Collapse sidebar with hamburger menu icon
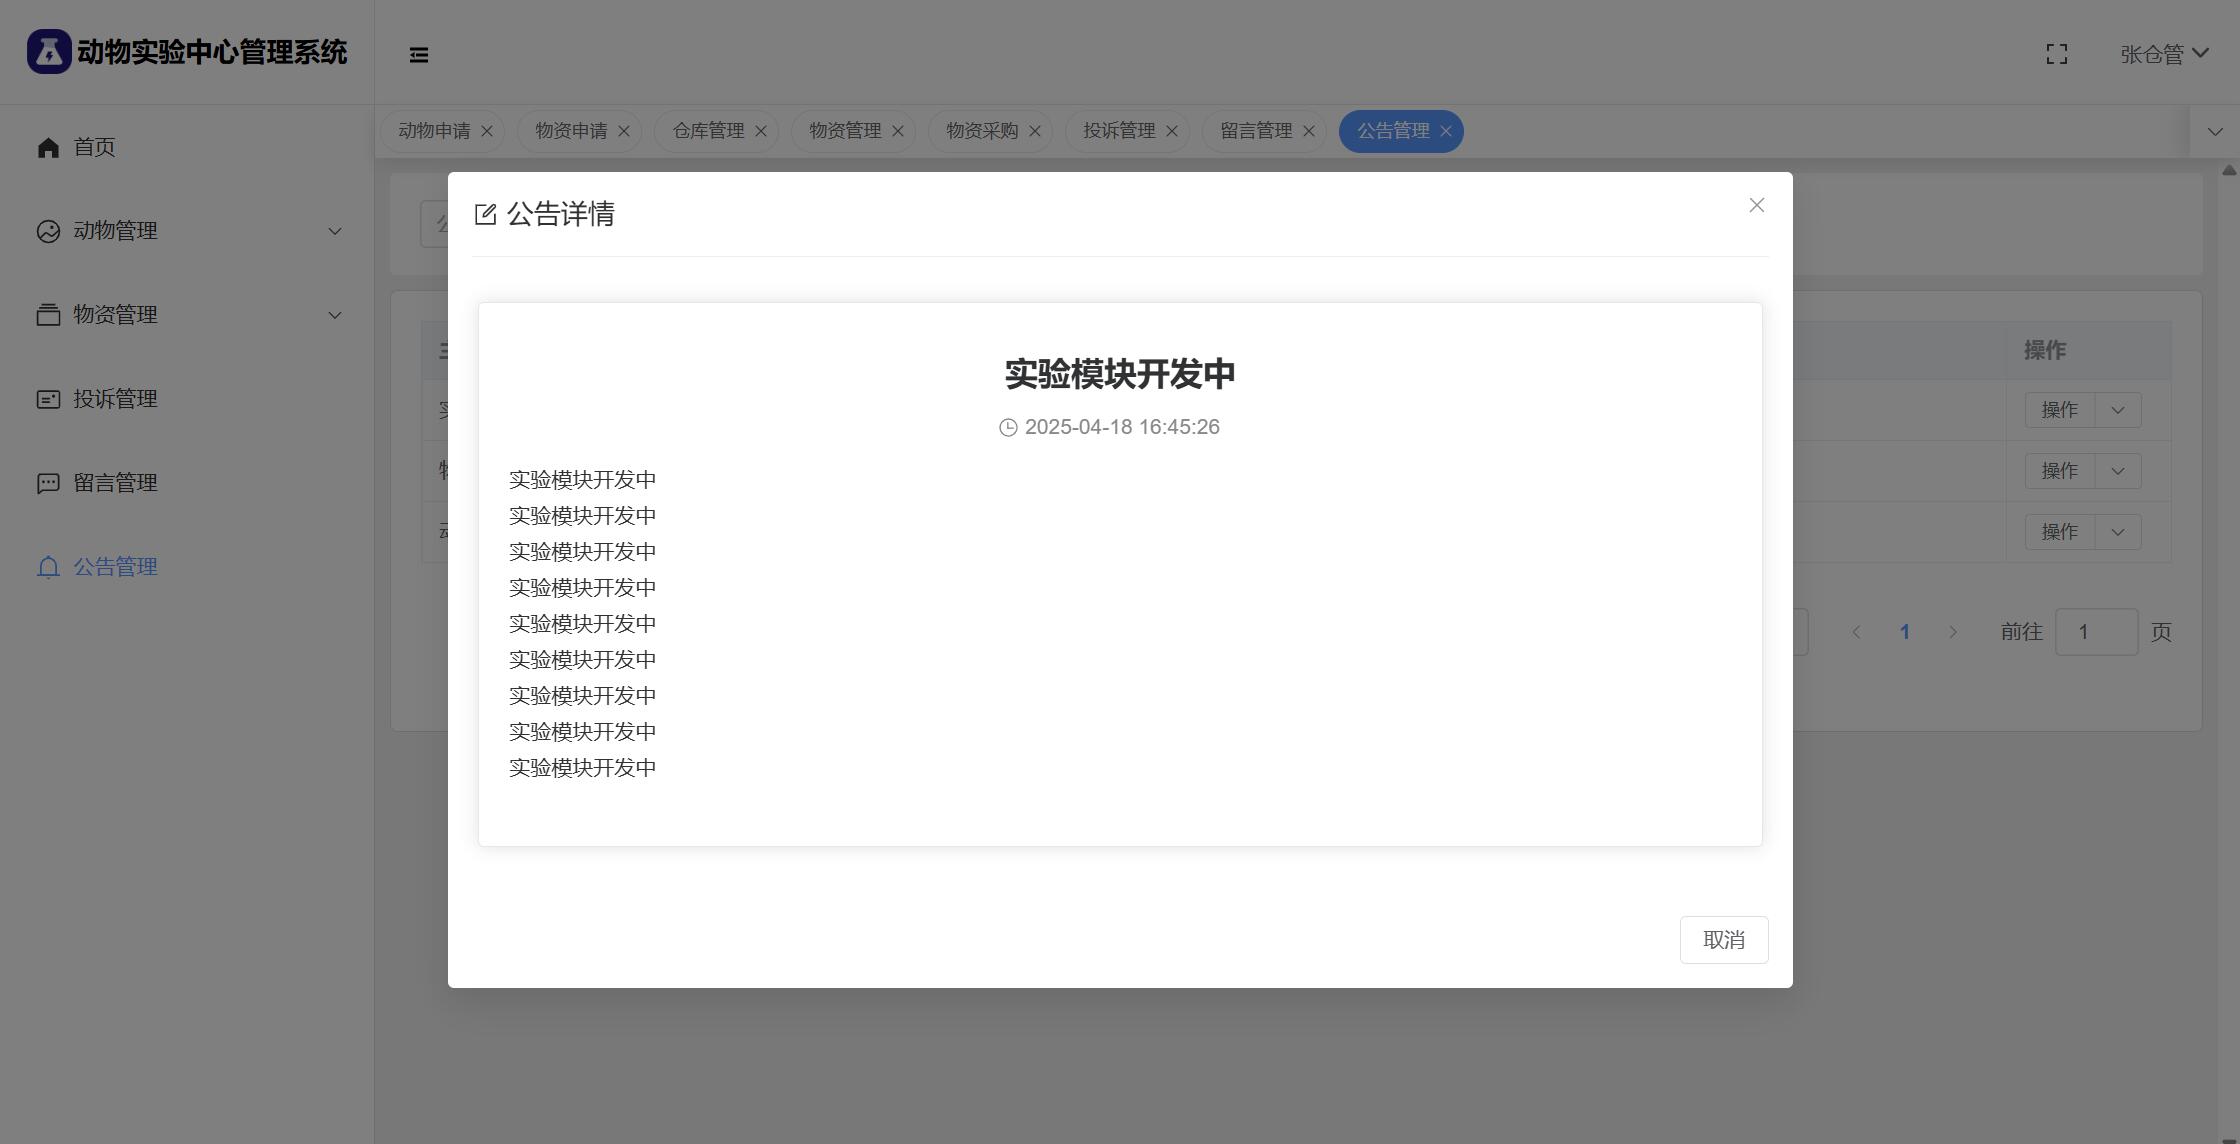The width and height of the screenshot is (2240, 1144). coord(419,55)
